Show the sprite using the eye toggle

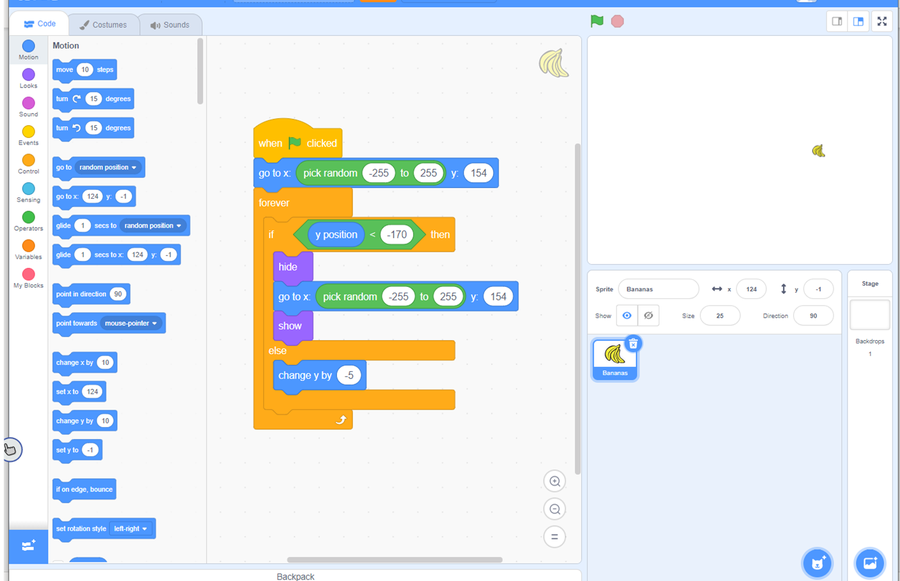pos(627,316)
